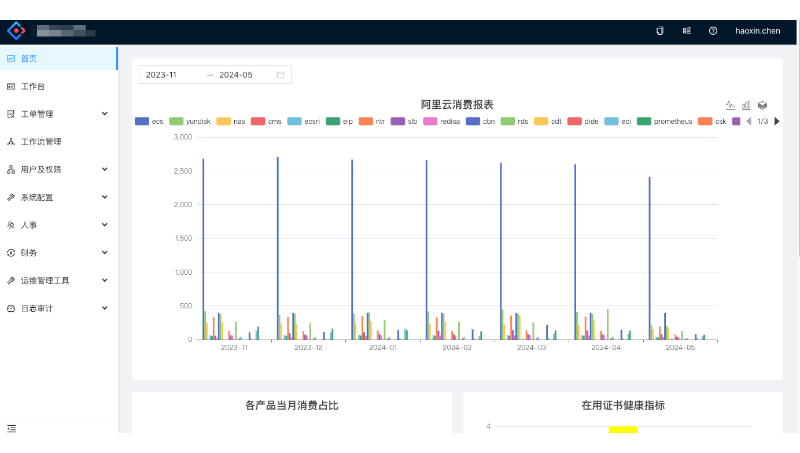The image size is (800, 453).
Task: Click the 财务 menu label
Action: pyautogui.click(x=29, y=253)
